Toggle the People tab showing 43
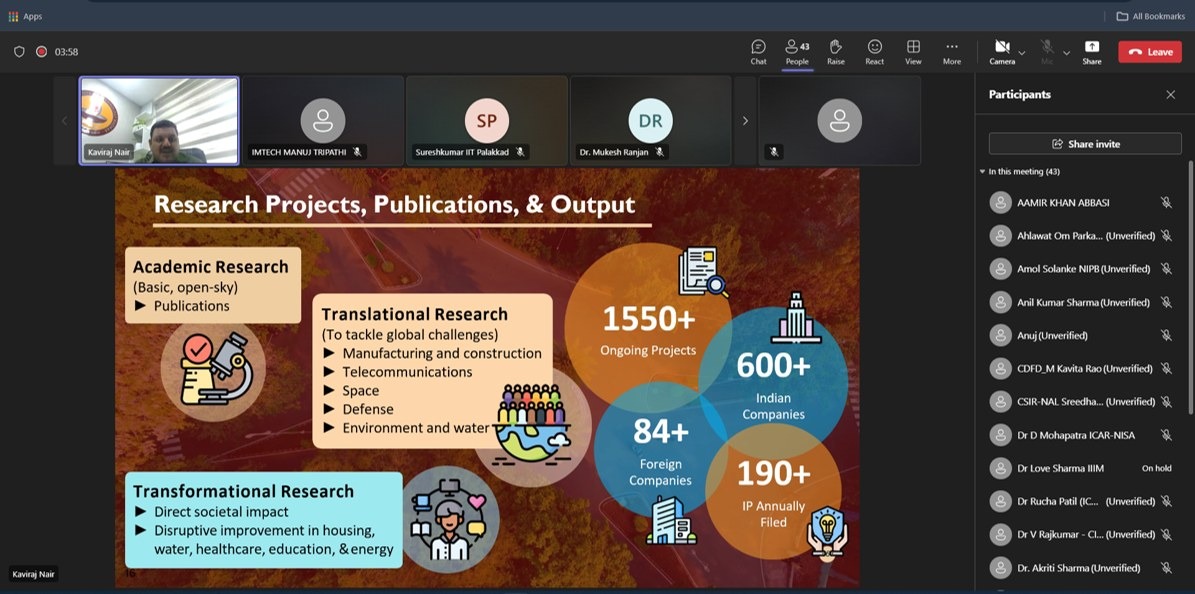The height and width of the screenshot is (594, 1195). (797, 52)
